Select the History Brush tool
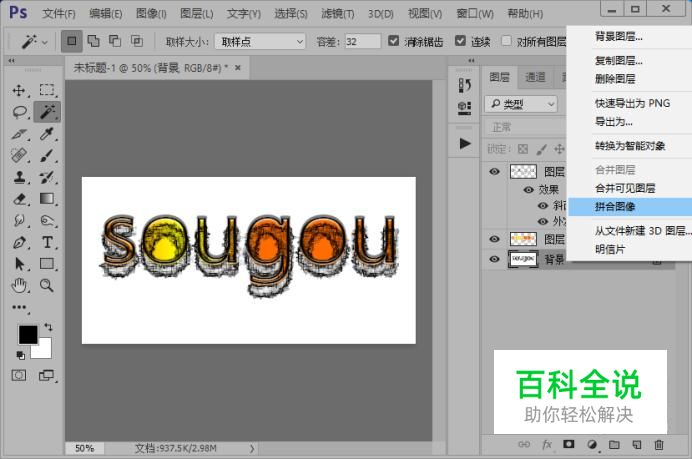Viewport: 692px width, 459px height. [47, 177]
